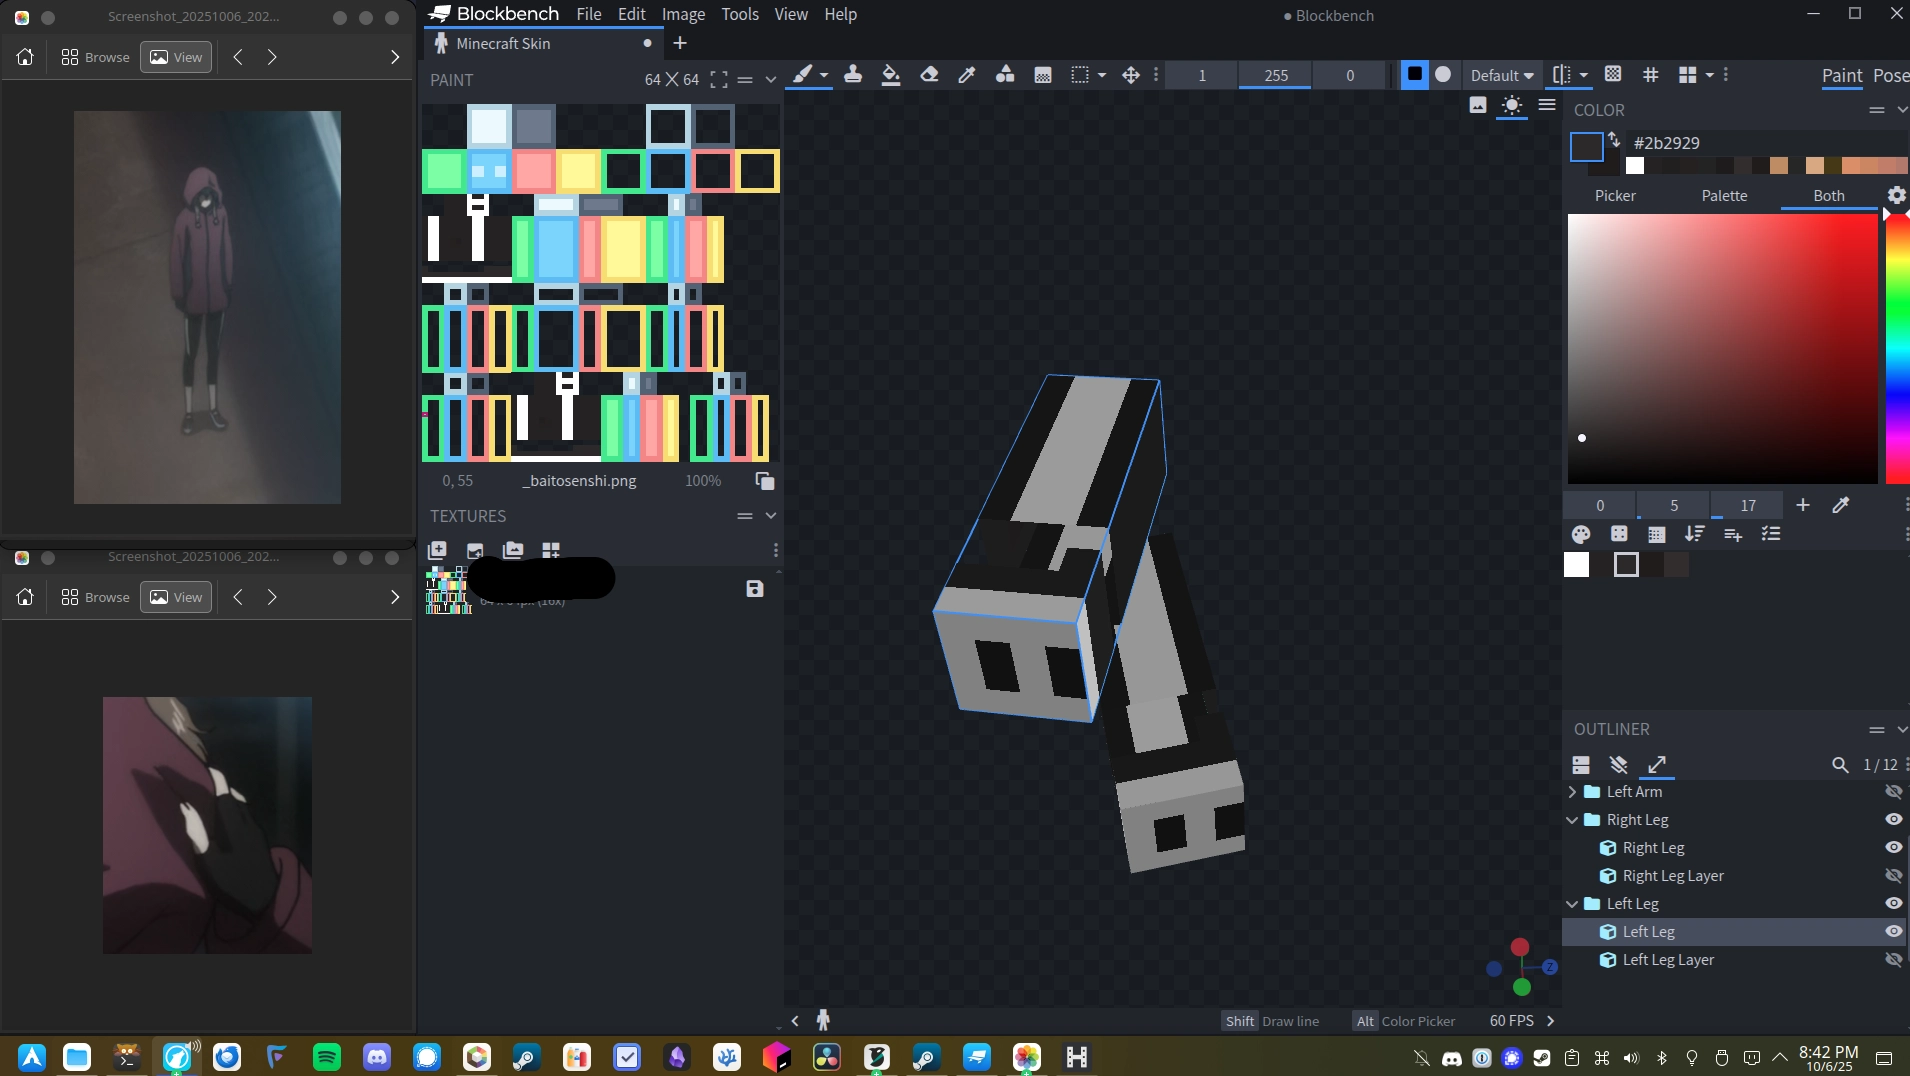Activate the Move tool in toolbar
Viewport: 1910px width, 1076px height.
(x=1131, y=75)
